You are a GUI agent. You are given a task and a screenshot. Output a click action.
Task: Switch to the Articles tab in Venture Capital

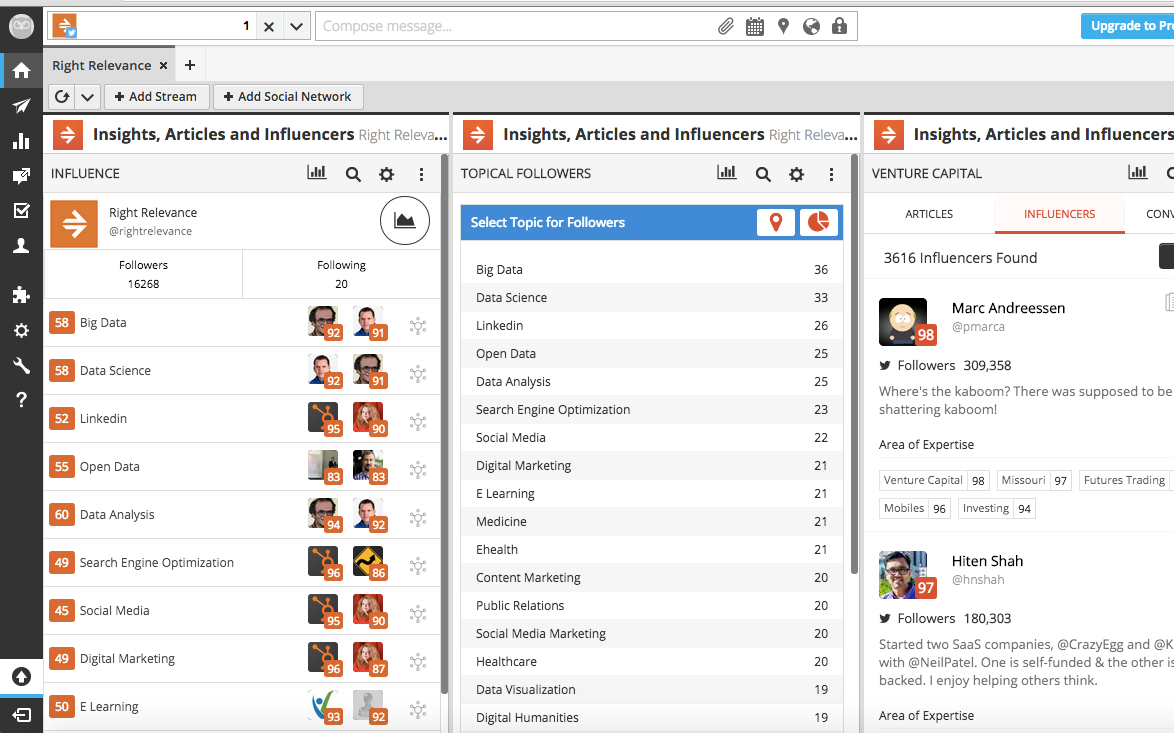[x=928, y=213]
